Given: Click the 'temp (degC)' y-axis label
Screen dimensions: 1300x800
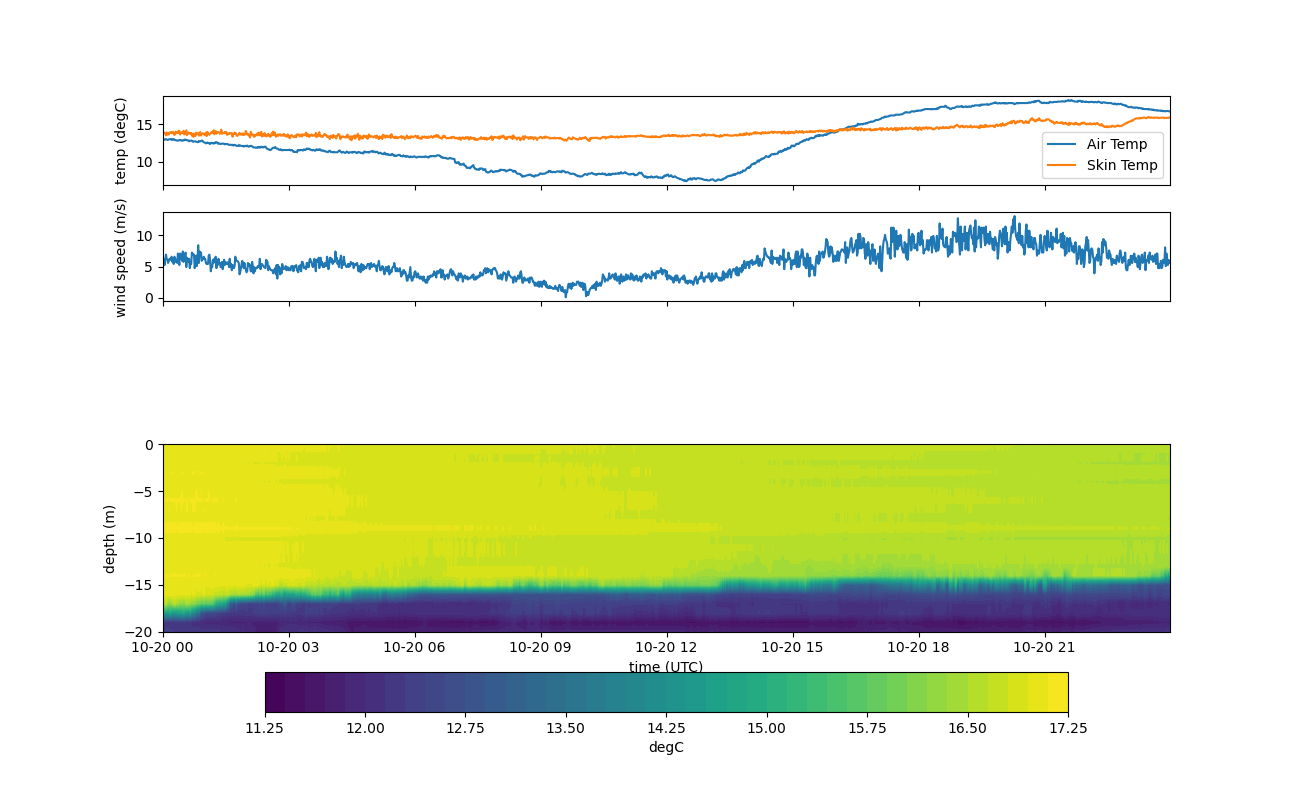Looking at the screenshot, I should [121, 141].
